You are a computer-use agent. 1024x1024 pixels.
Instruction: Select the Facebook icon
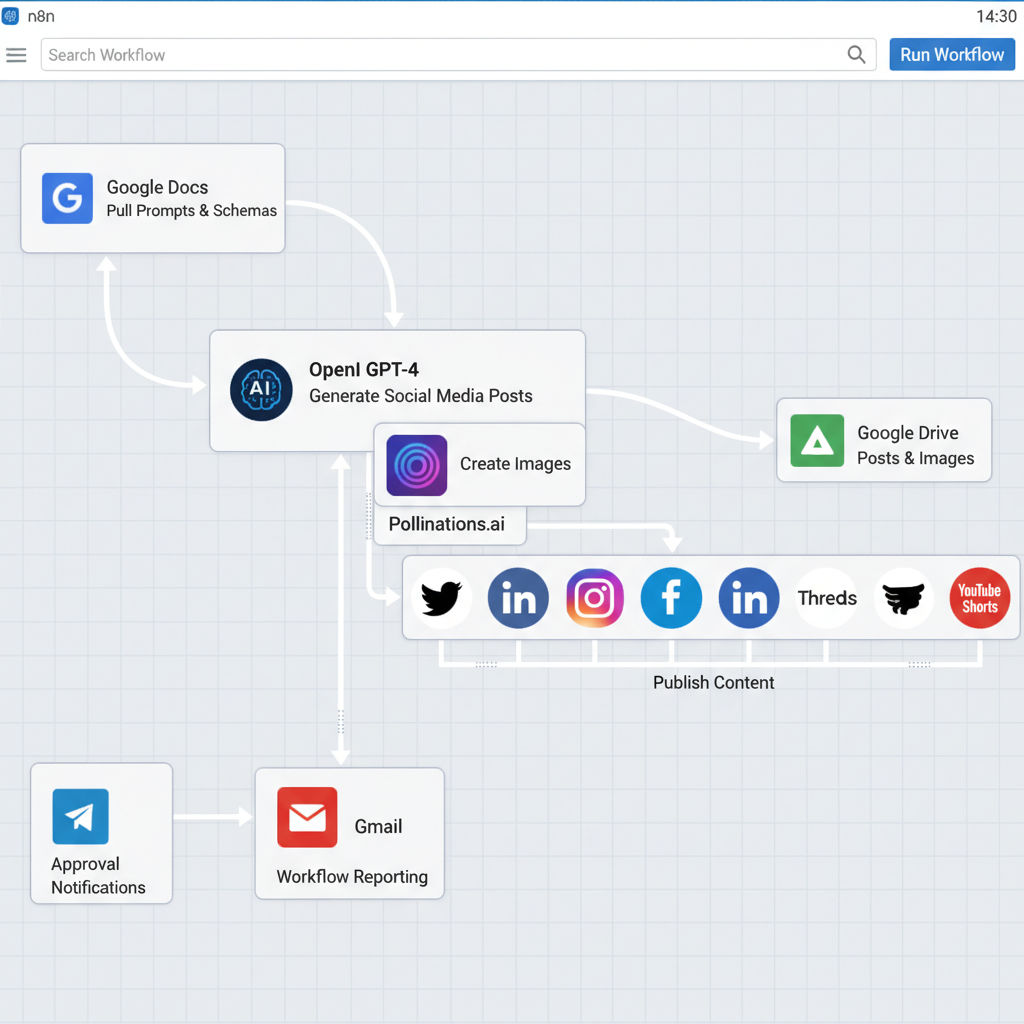[671, 599]
